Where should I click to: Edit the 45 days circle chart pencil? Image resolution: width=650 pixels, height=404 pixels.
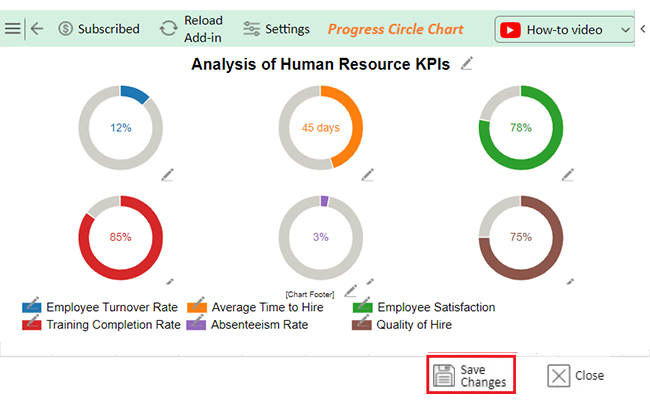coord(367,174)
